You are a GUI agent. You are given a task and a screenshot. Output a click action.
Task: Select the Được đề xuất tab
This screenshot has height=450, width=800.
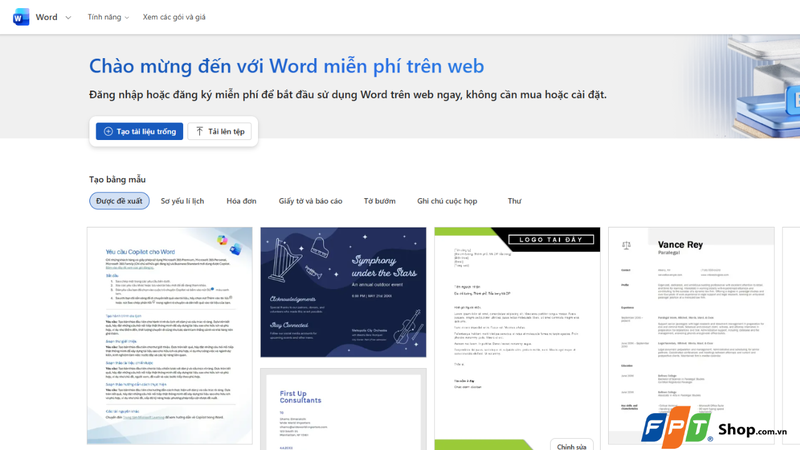[x=119, y=201]
